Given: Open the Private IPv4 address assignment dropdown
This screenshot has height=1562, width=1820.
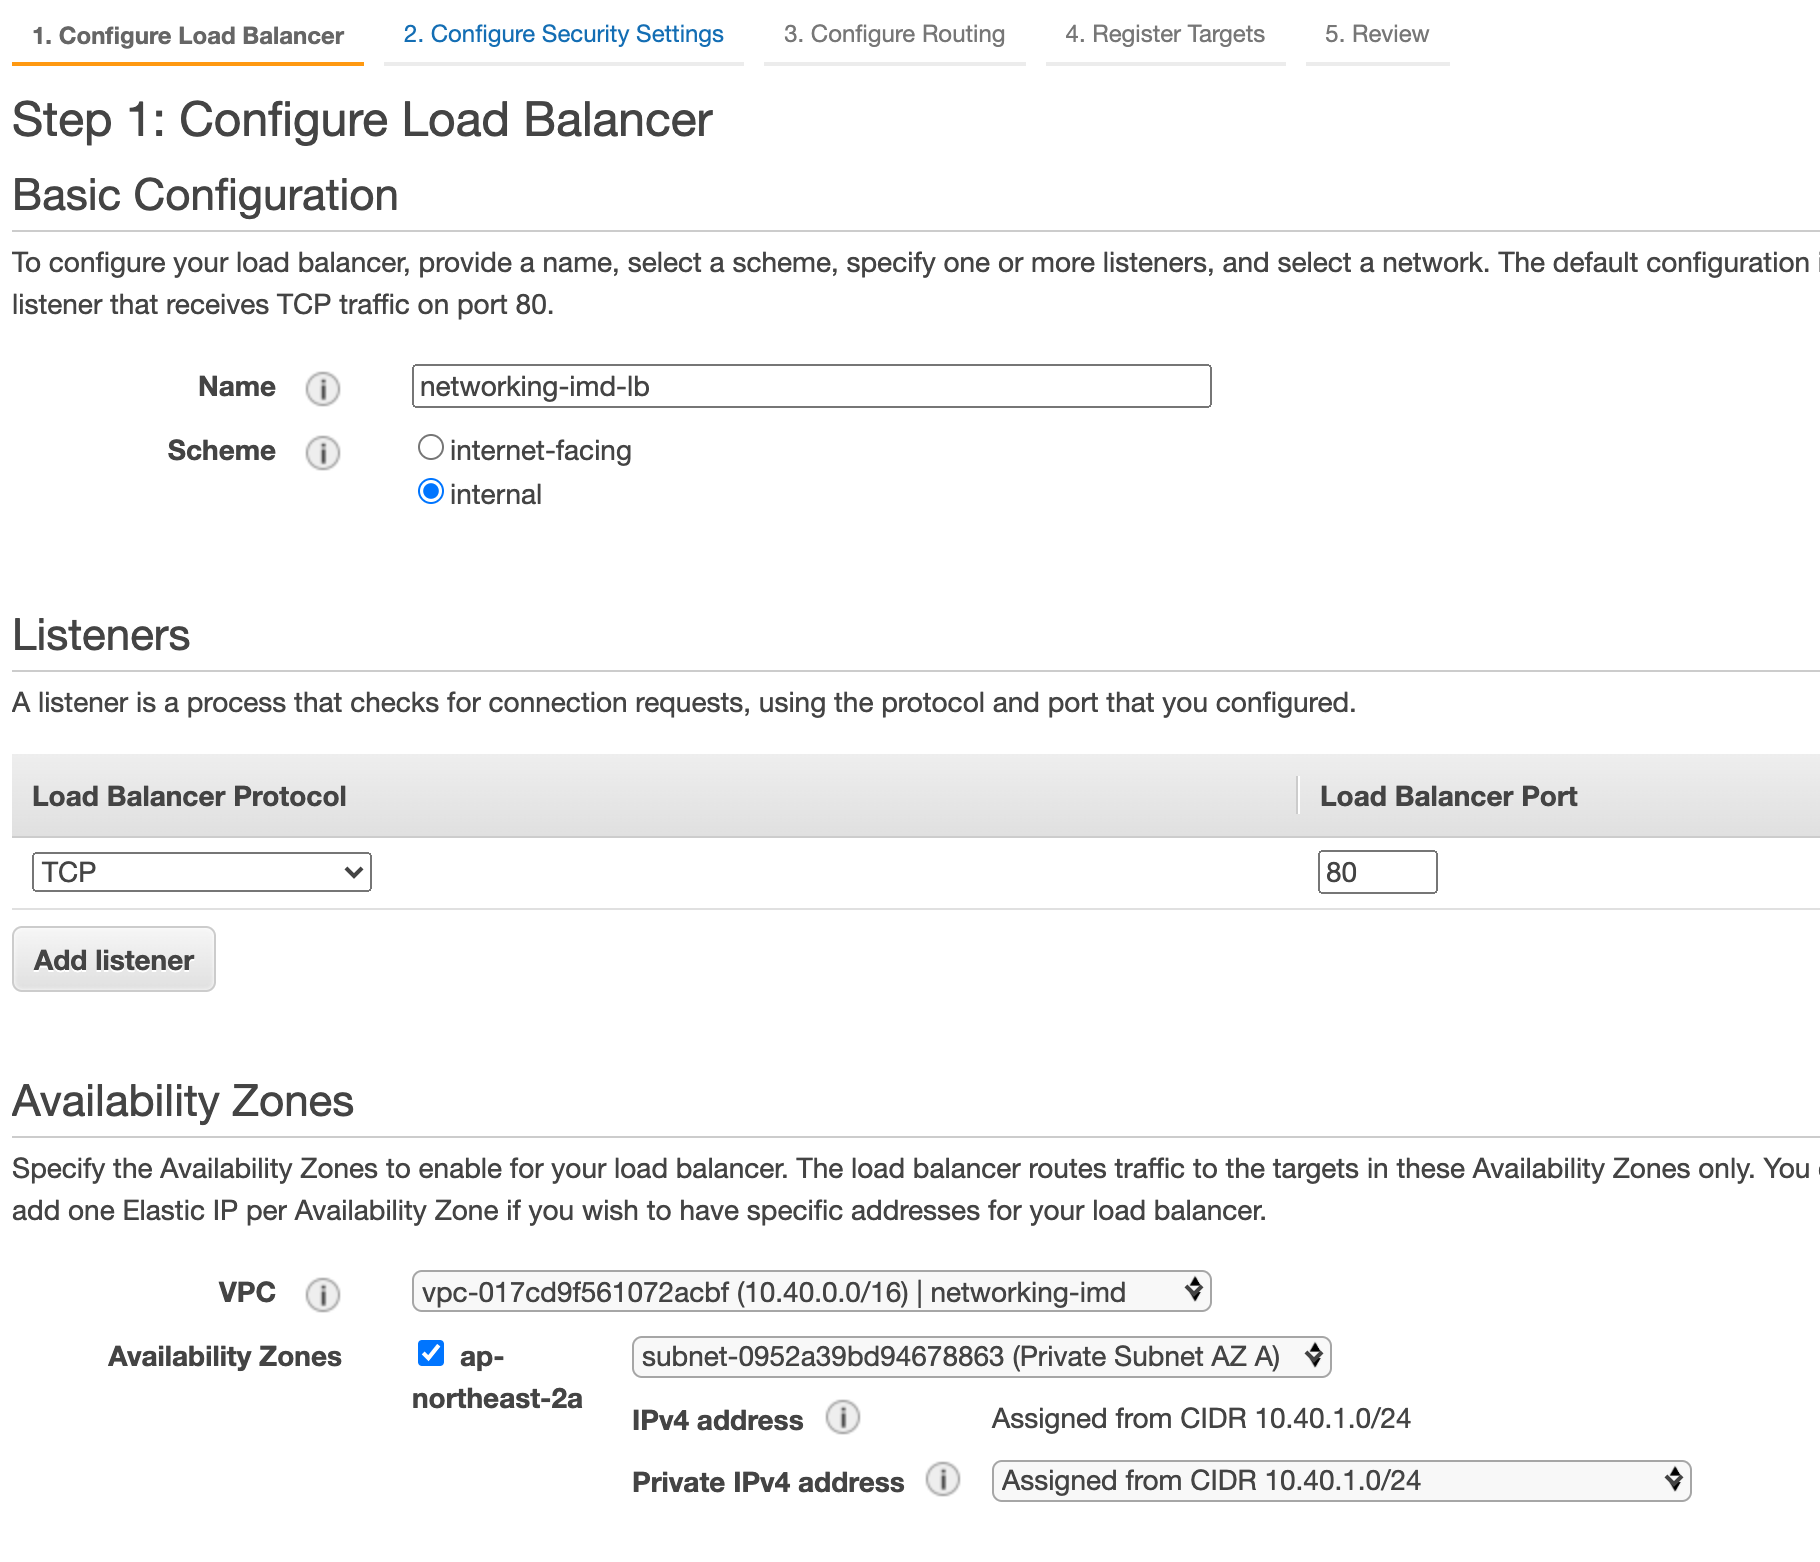Looking at the screenshot, I should tap(1341, 1480).
